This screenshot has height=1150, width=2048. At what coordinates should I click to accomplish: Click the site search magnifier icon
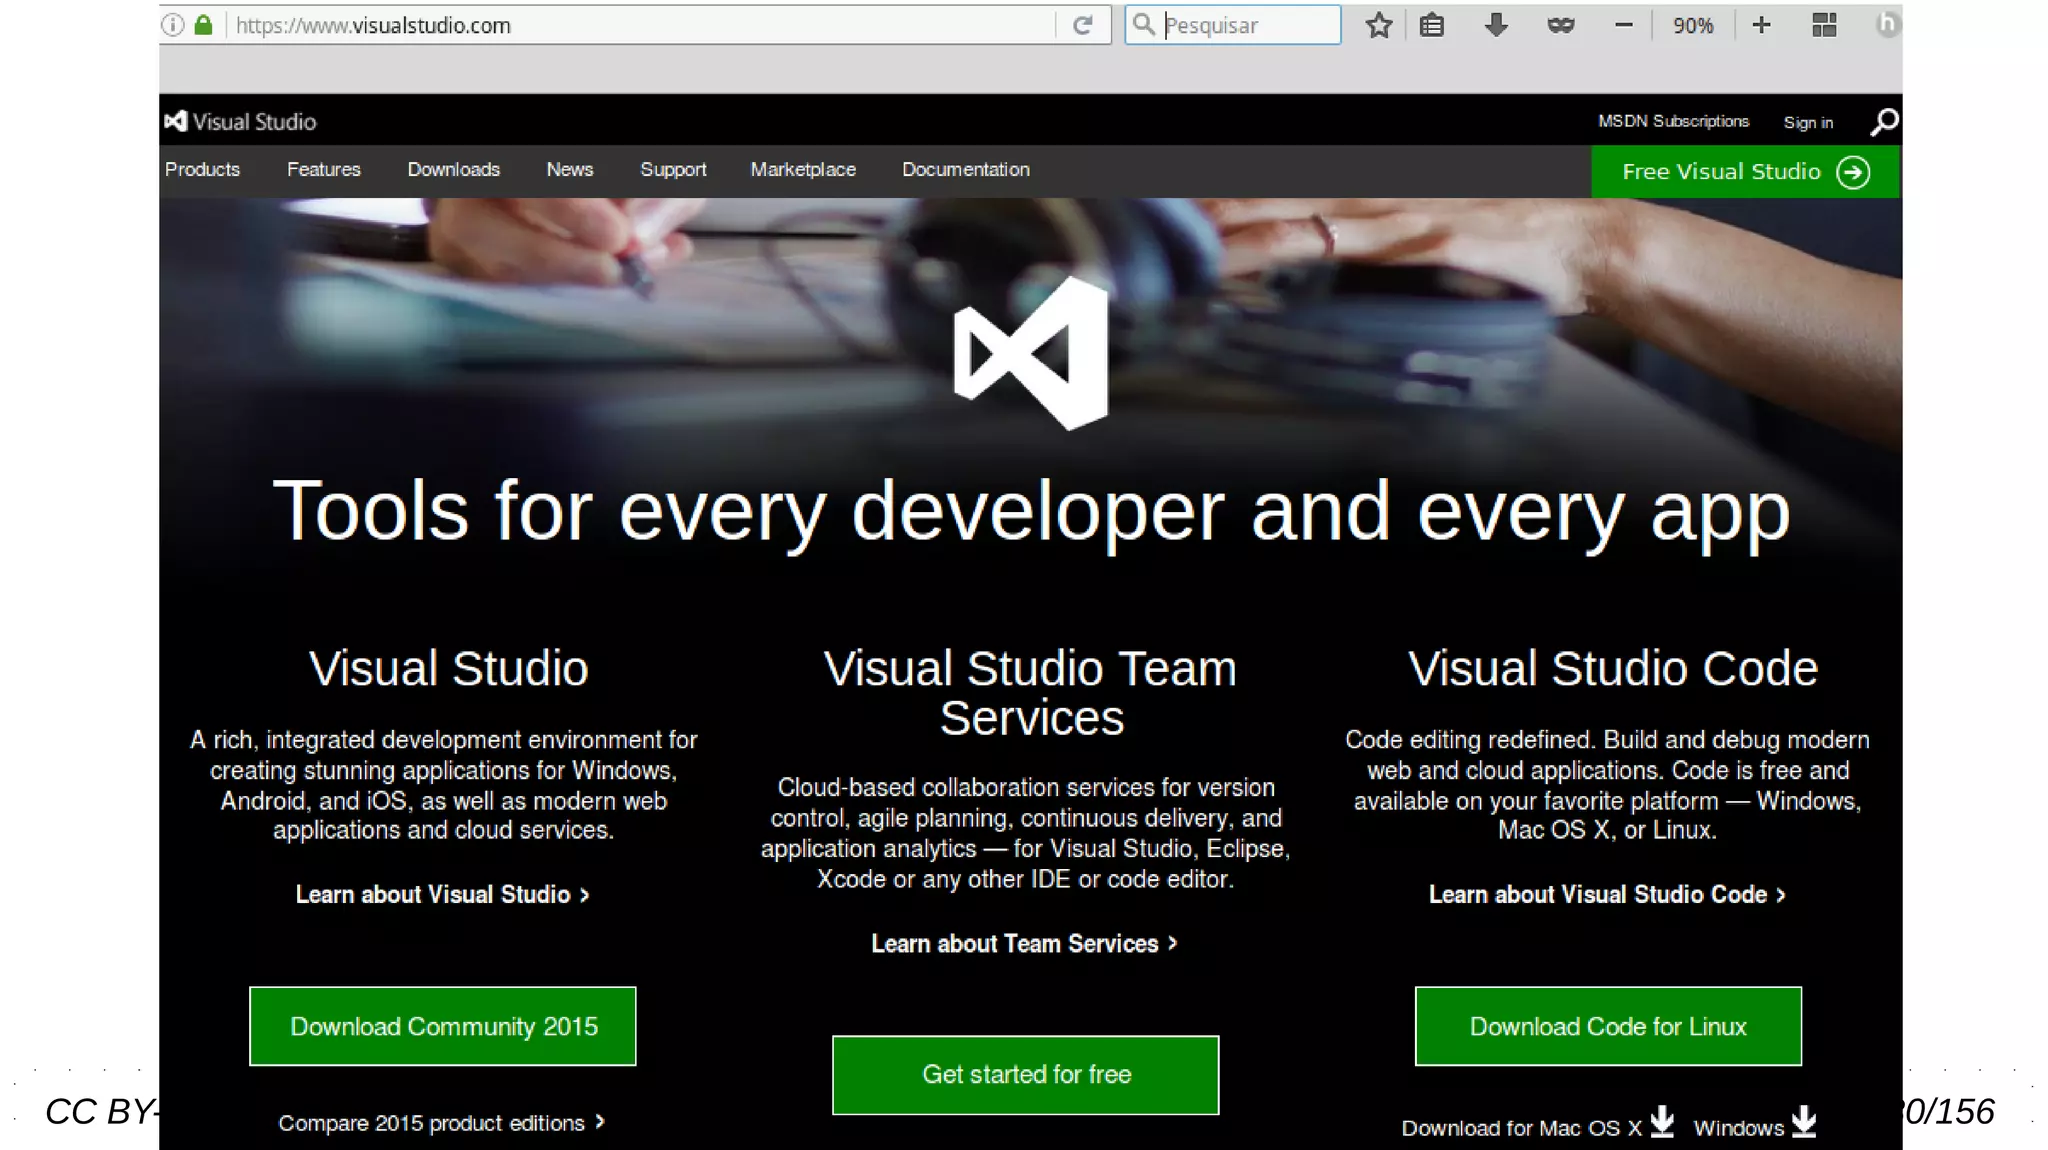(x=1884, y=122)
